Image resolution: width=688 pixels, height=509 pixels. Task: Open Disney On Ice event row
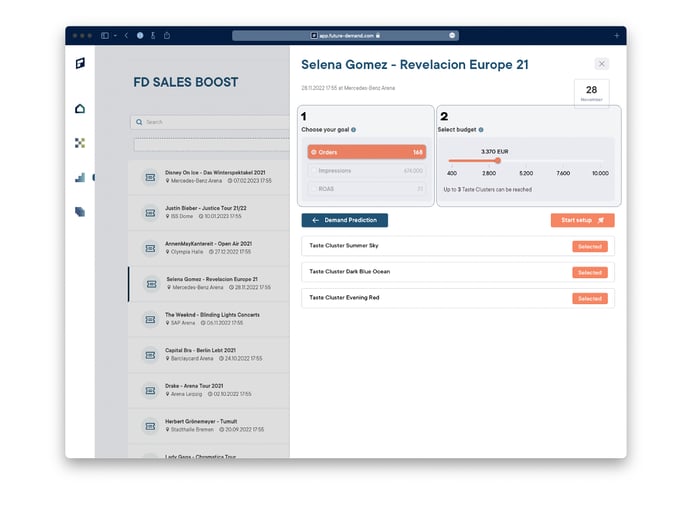[209, 177]
